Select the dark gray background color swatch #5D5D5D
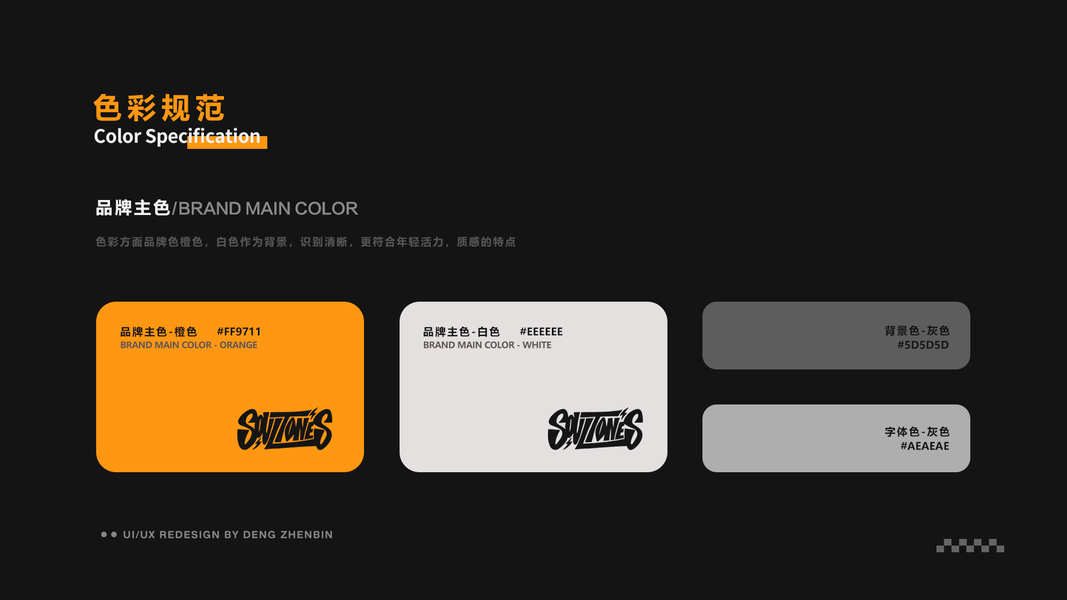 coord(836,335)
